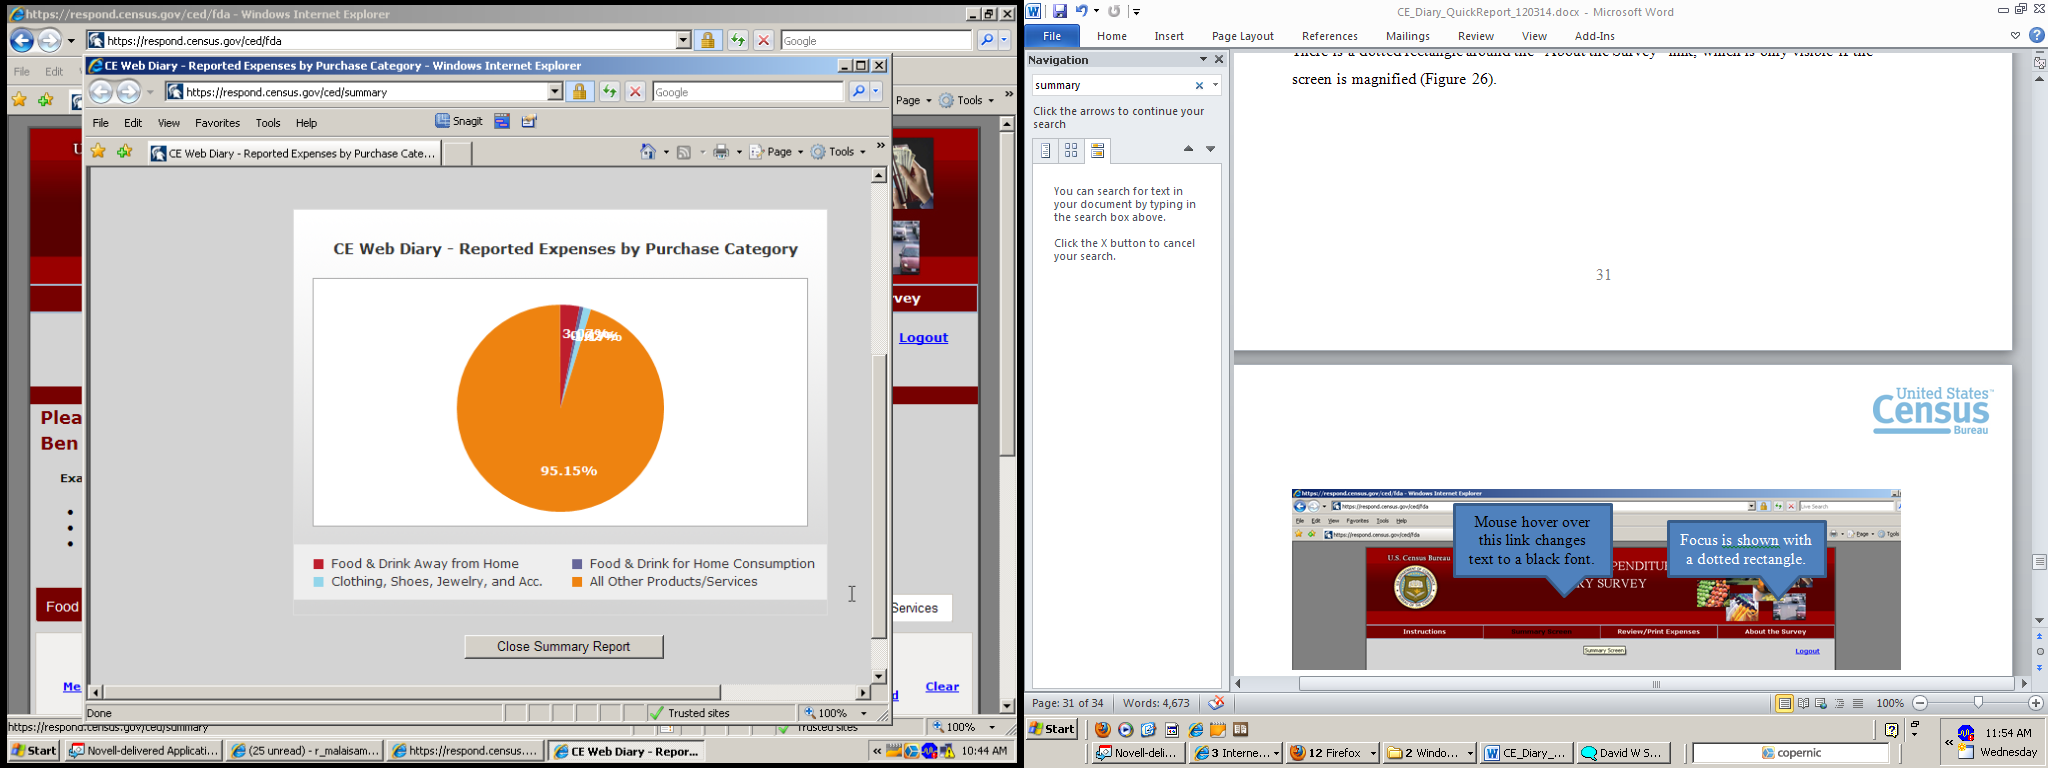Click the Logout link
This screenshot has width=2048, height=768.
pos(923,338)
